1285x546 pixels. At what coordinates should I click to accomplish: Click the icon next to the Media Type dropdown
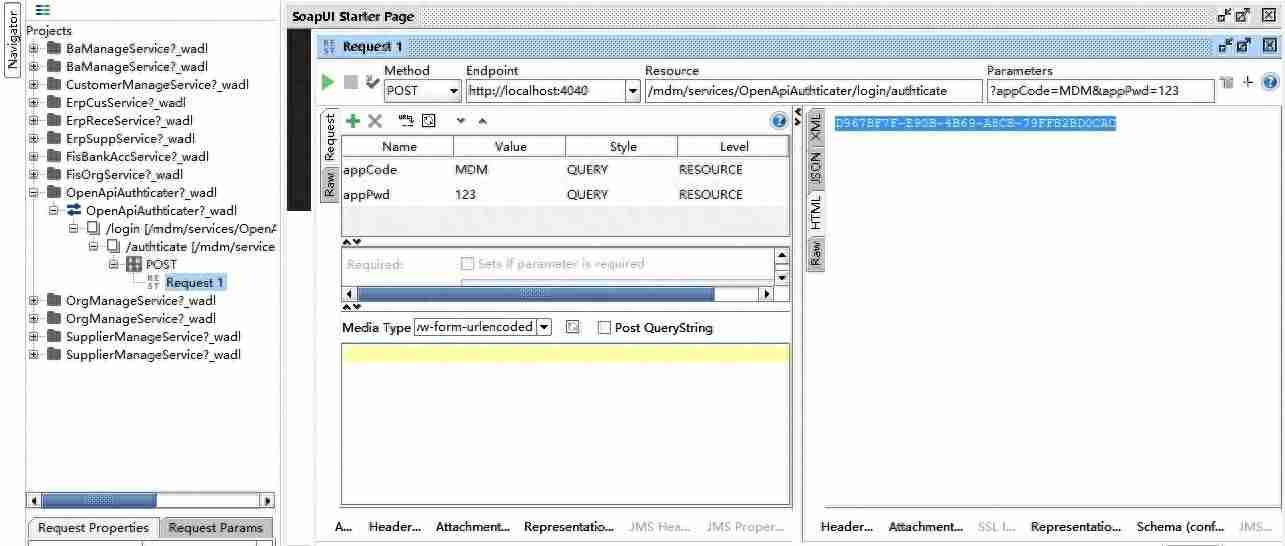[572, 327]
